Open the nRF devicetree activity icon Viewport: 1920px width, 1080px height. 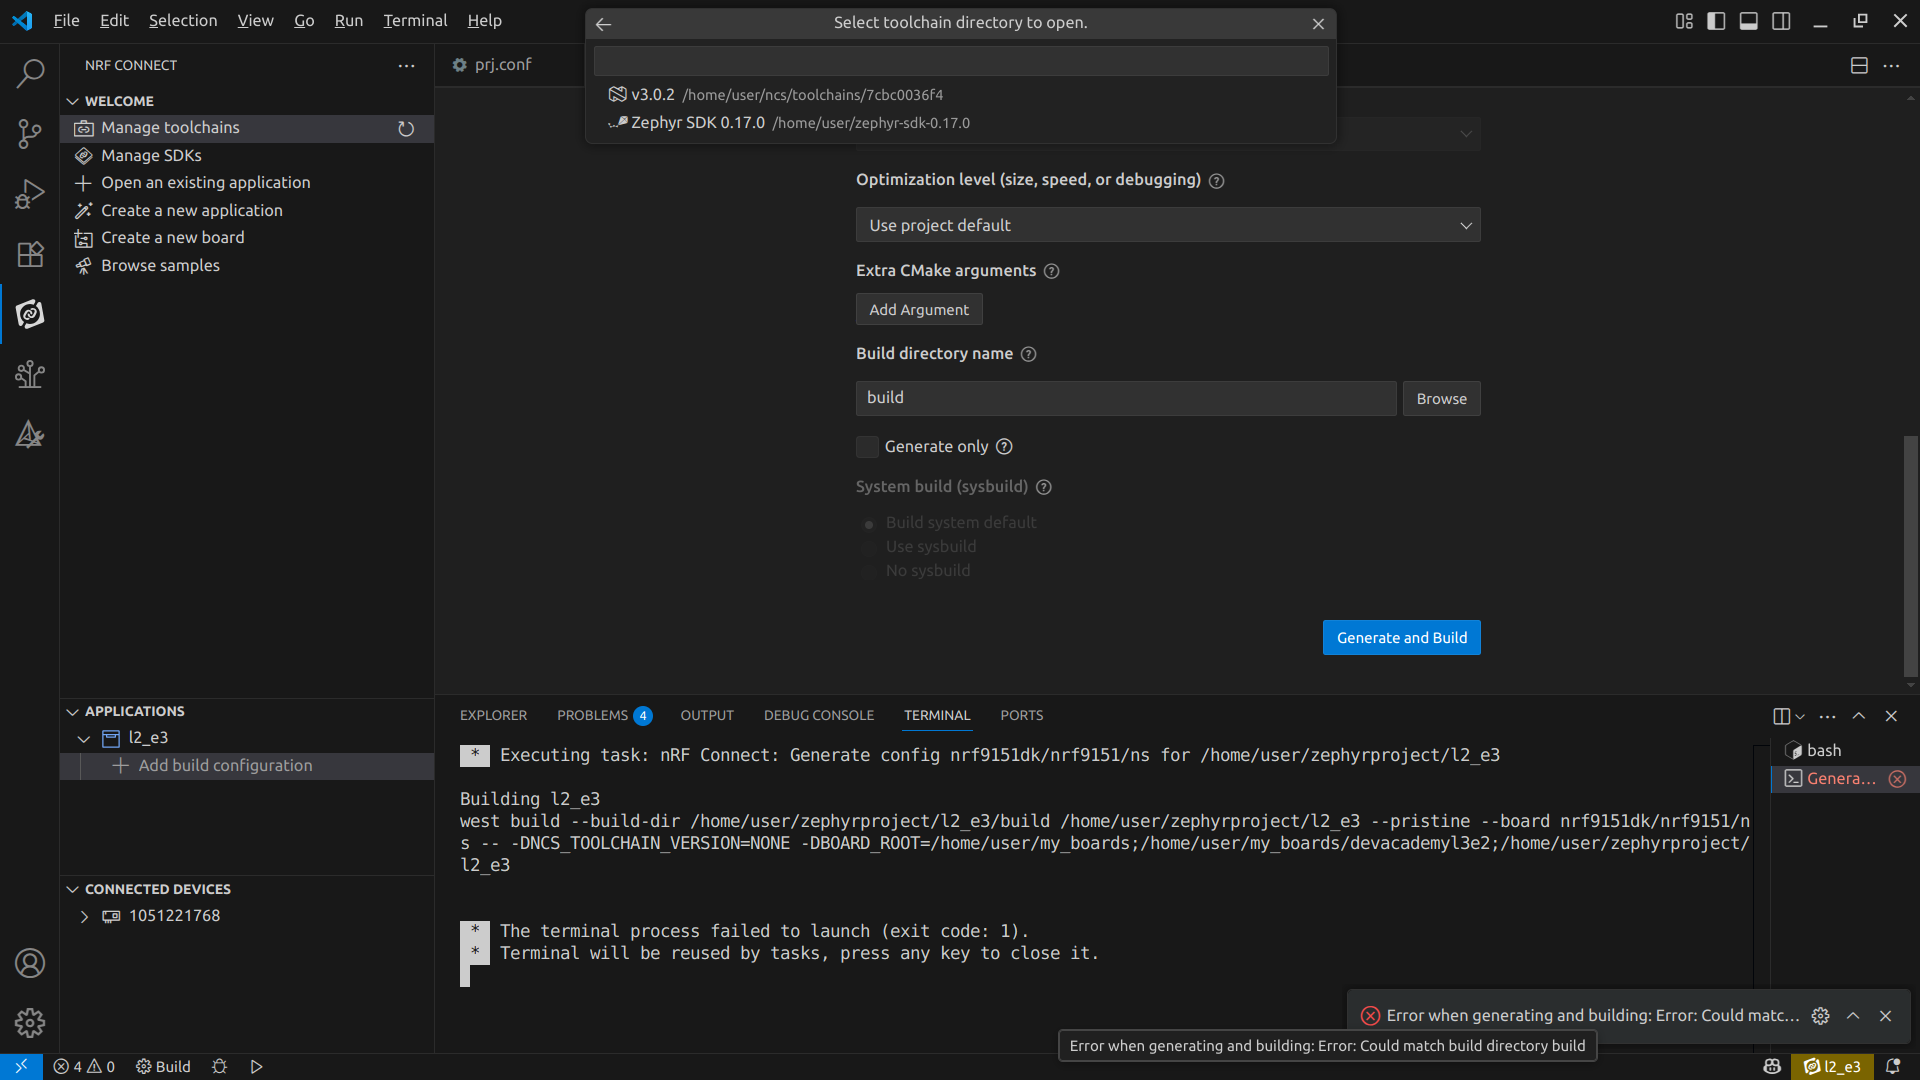(x=30, y=374)
